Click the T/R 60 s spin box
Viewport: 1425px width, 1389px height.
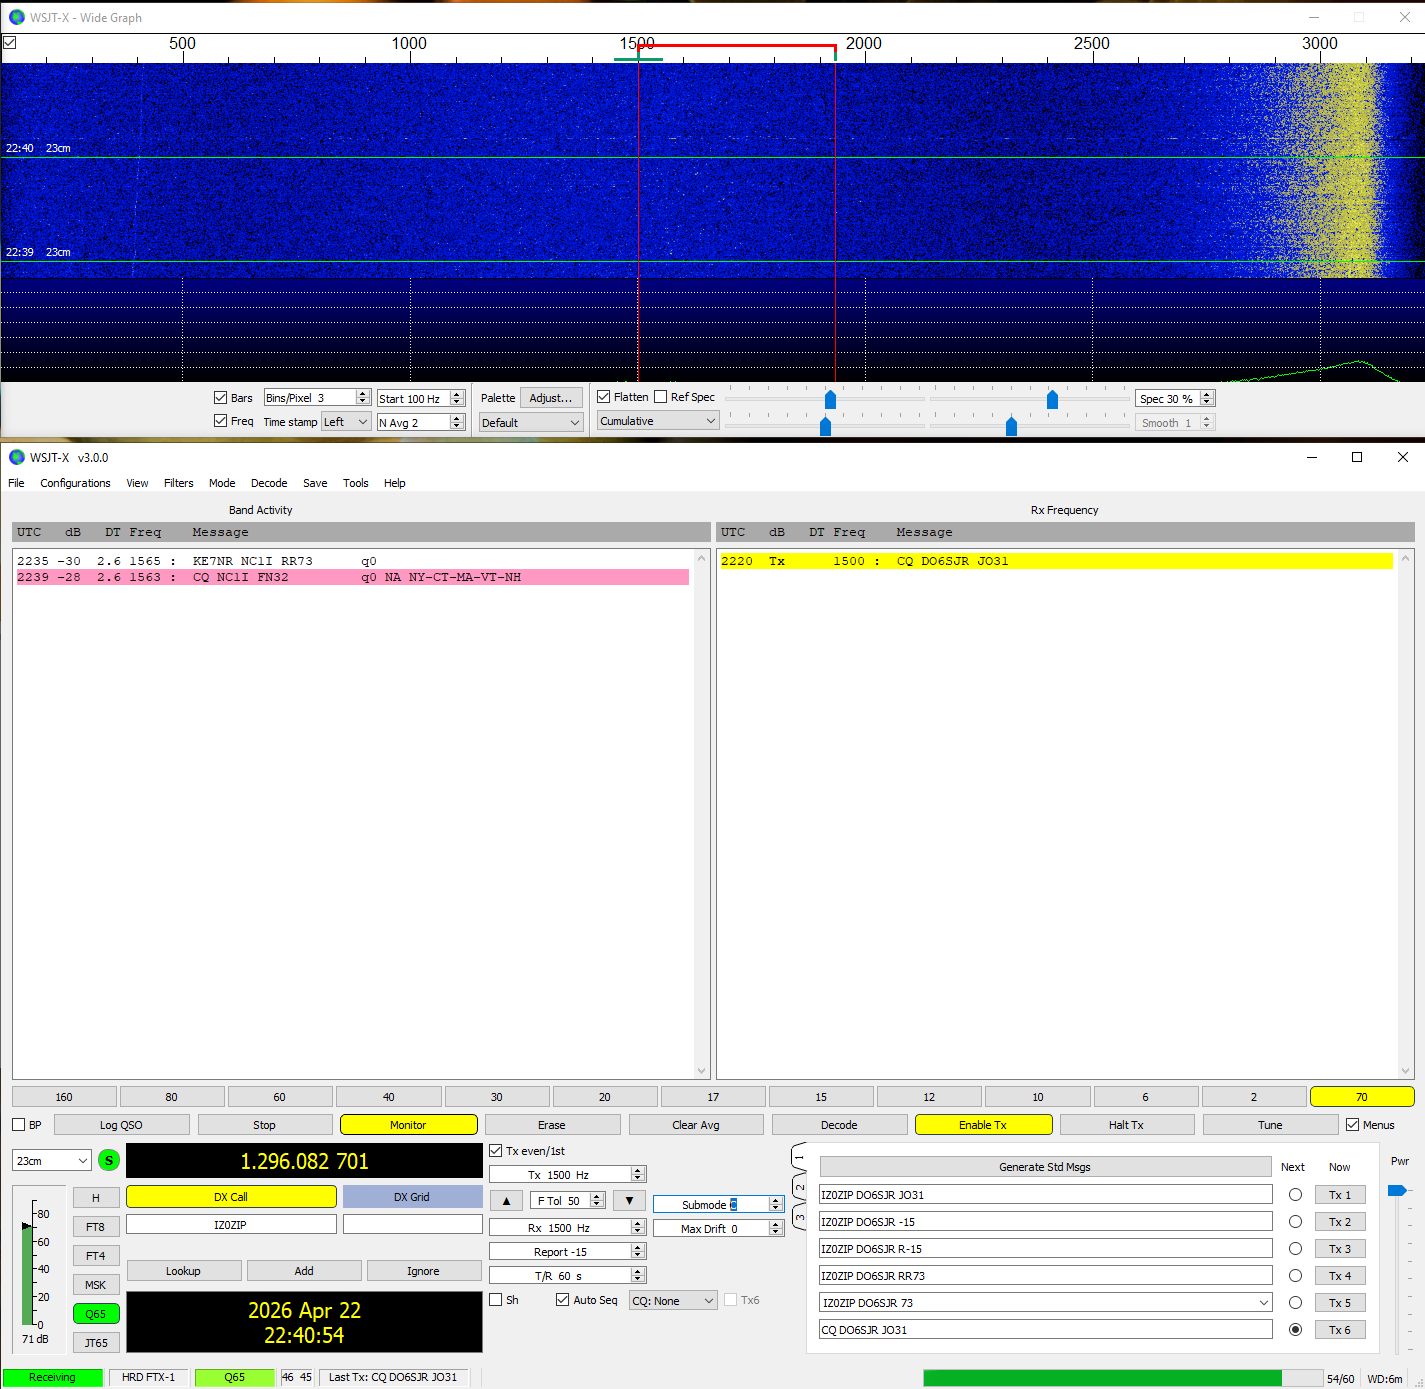[567, 1276]
